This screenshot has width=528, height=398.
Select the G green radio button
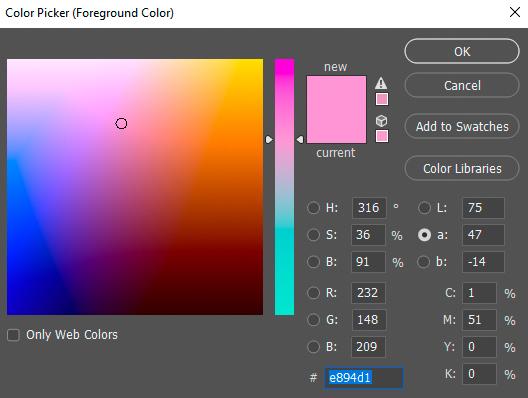pos(313,320)
